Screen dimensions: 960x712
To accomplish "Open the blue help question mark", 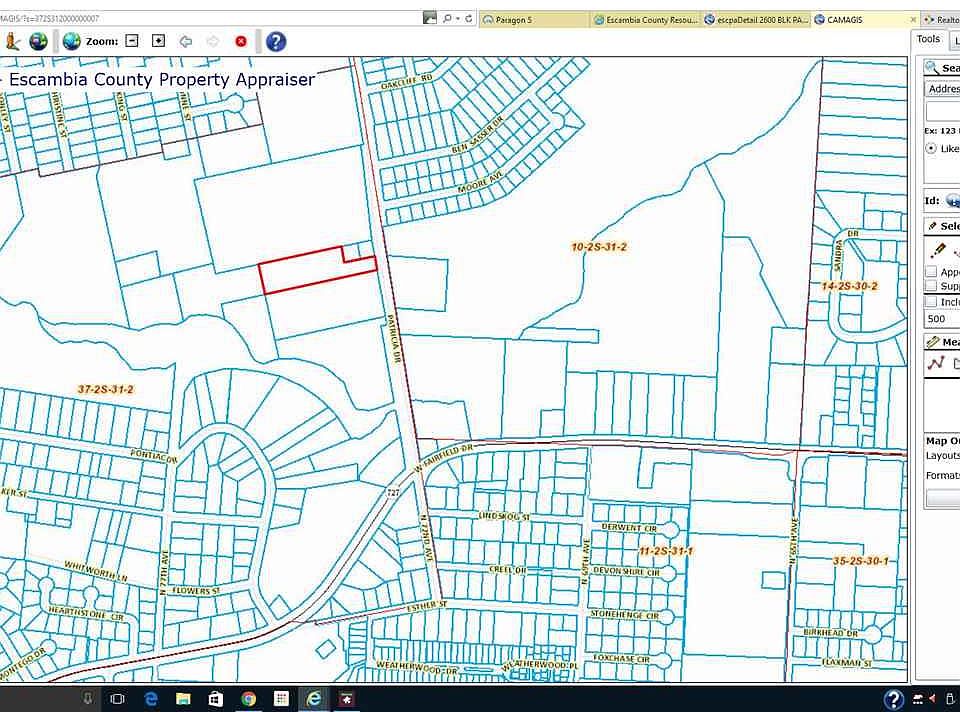I will (276, 41).
